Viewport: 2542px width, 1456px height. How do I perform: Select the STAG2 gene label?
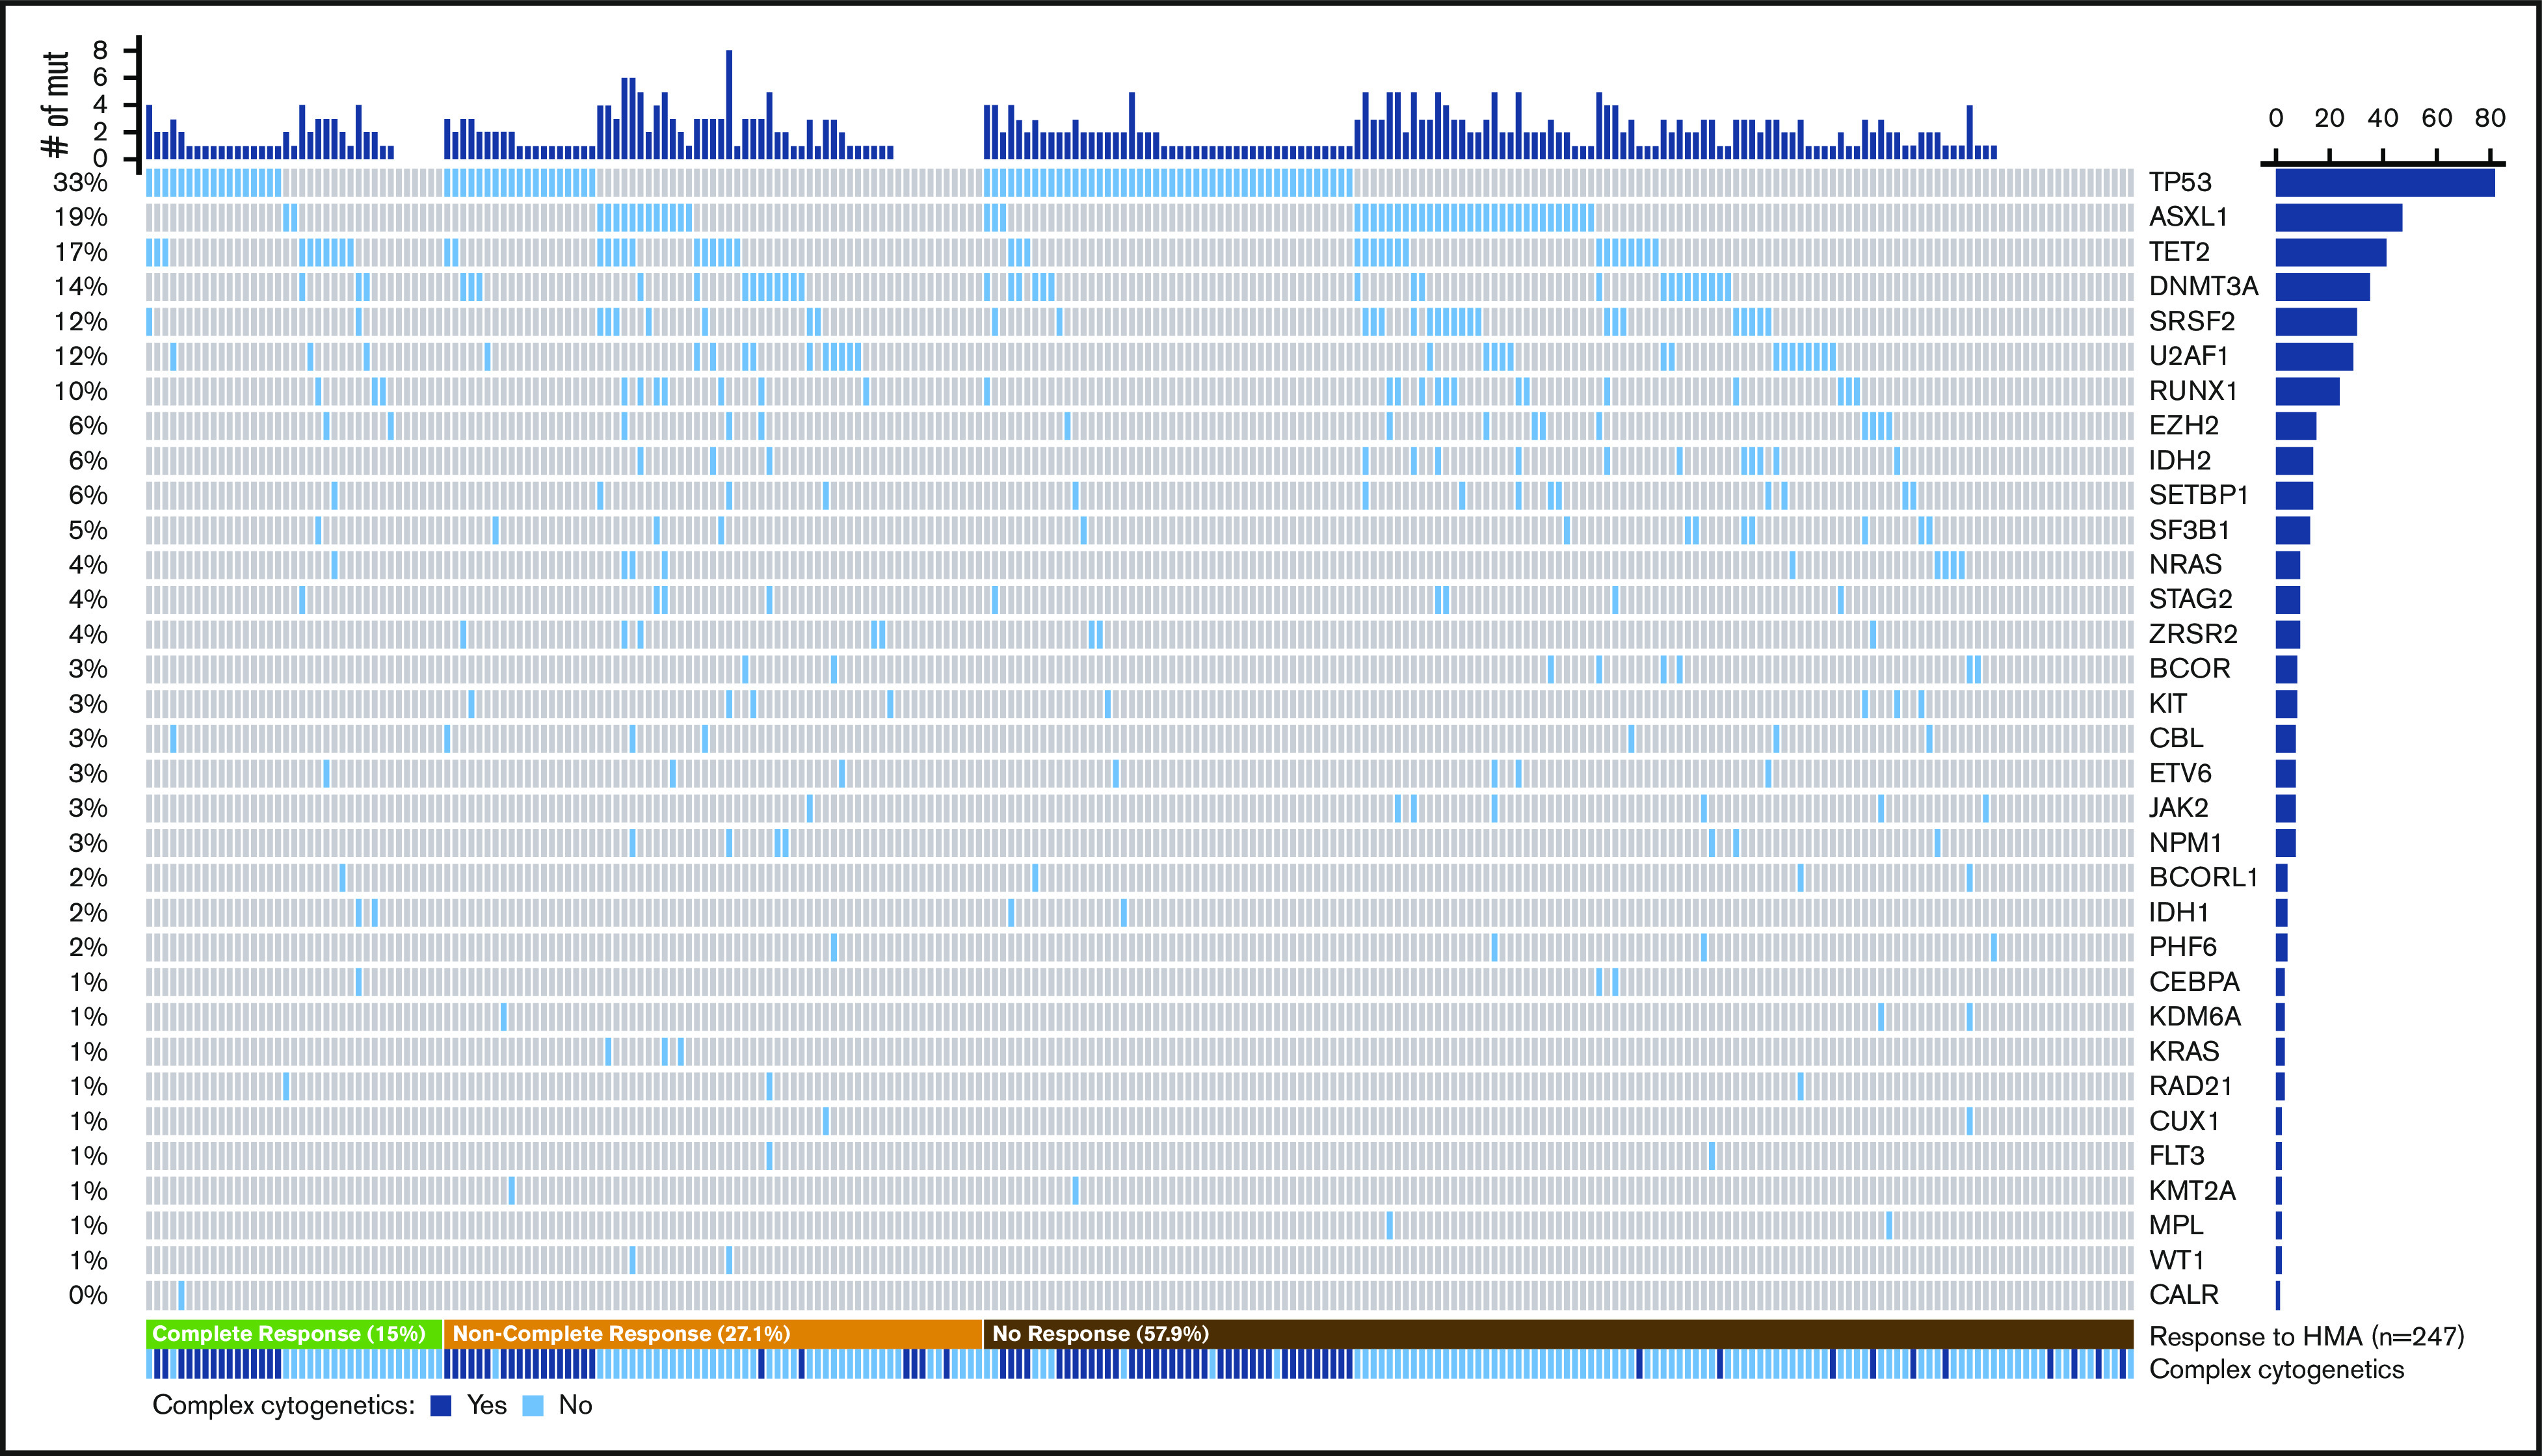click(2191, 599)
